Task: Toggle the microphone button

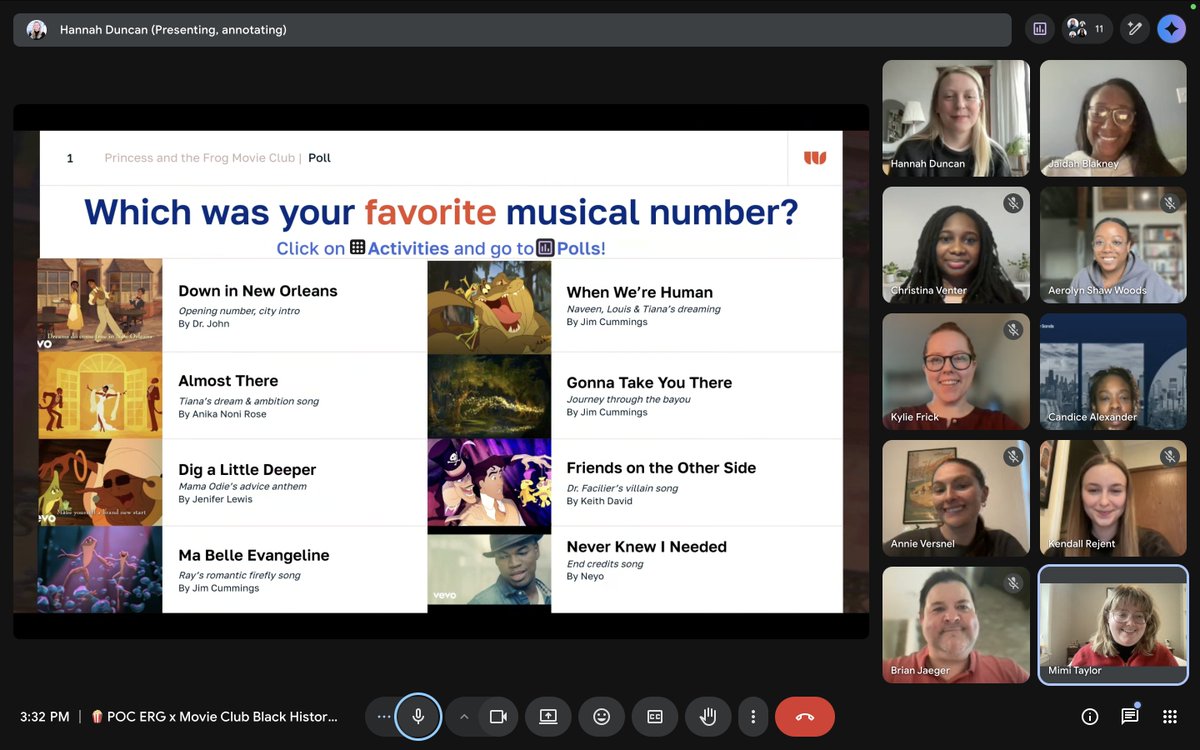Action: [418, 716]
